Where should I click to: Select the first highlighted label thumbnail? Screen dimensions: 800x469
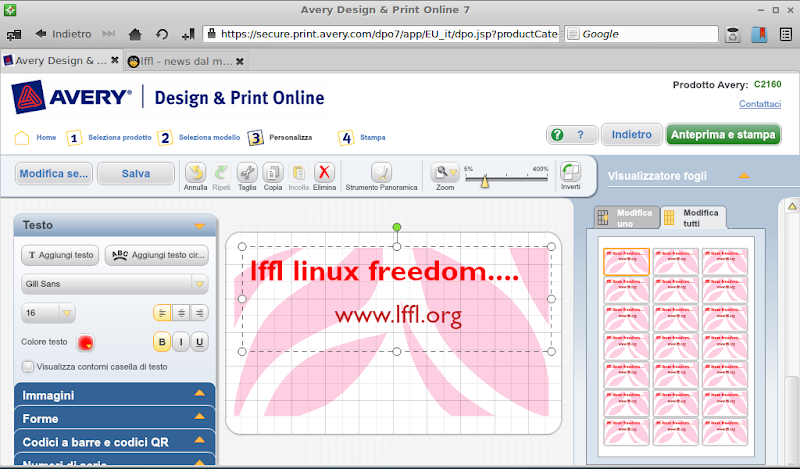pos(627,262)
